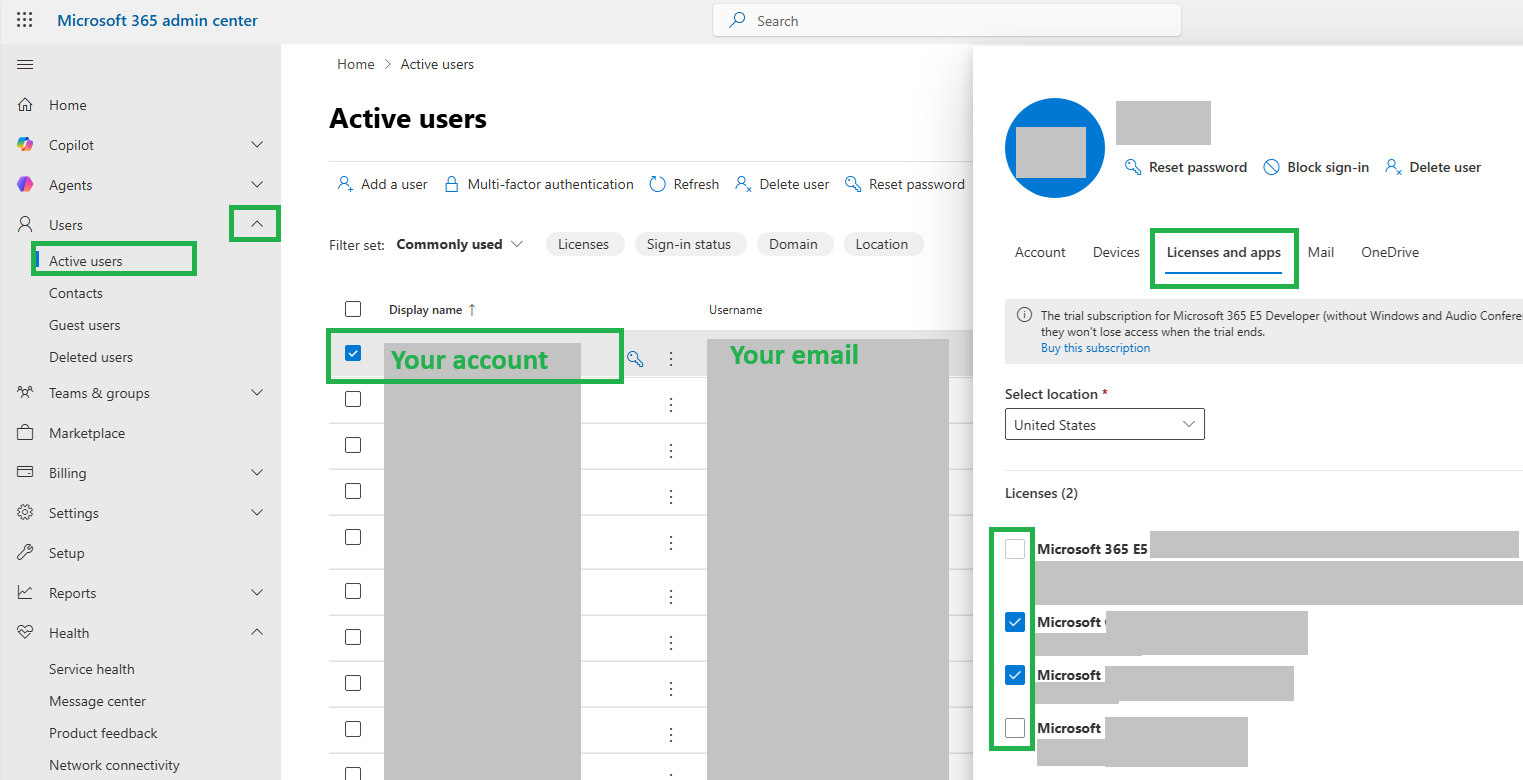Expand the Settings chevron

click(257, 513)
